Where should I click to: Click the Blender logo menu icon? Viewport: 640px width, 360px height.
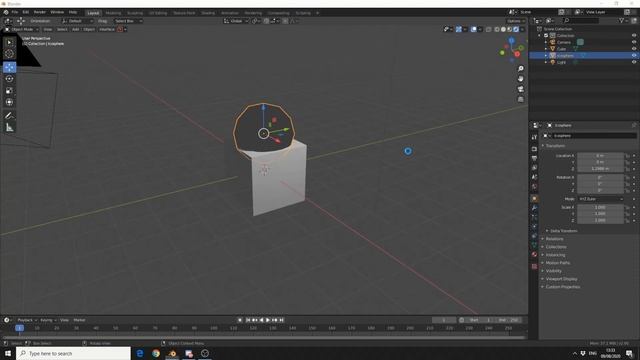[6, 12]
